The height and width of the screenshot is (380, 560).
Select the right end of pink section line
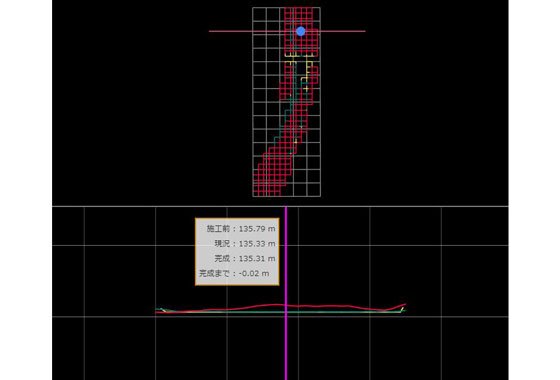(x=364, y=31)
